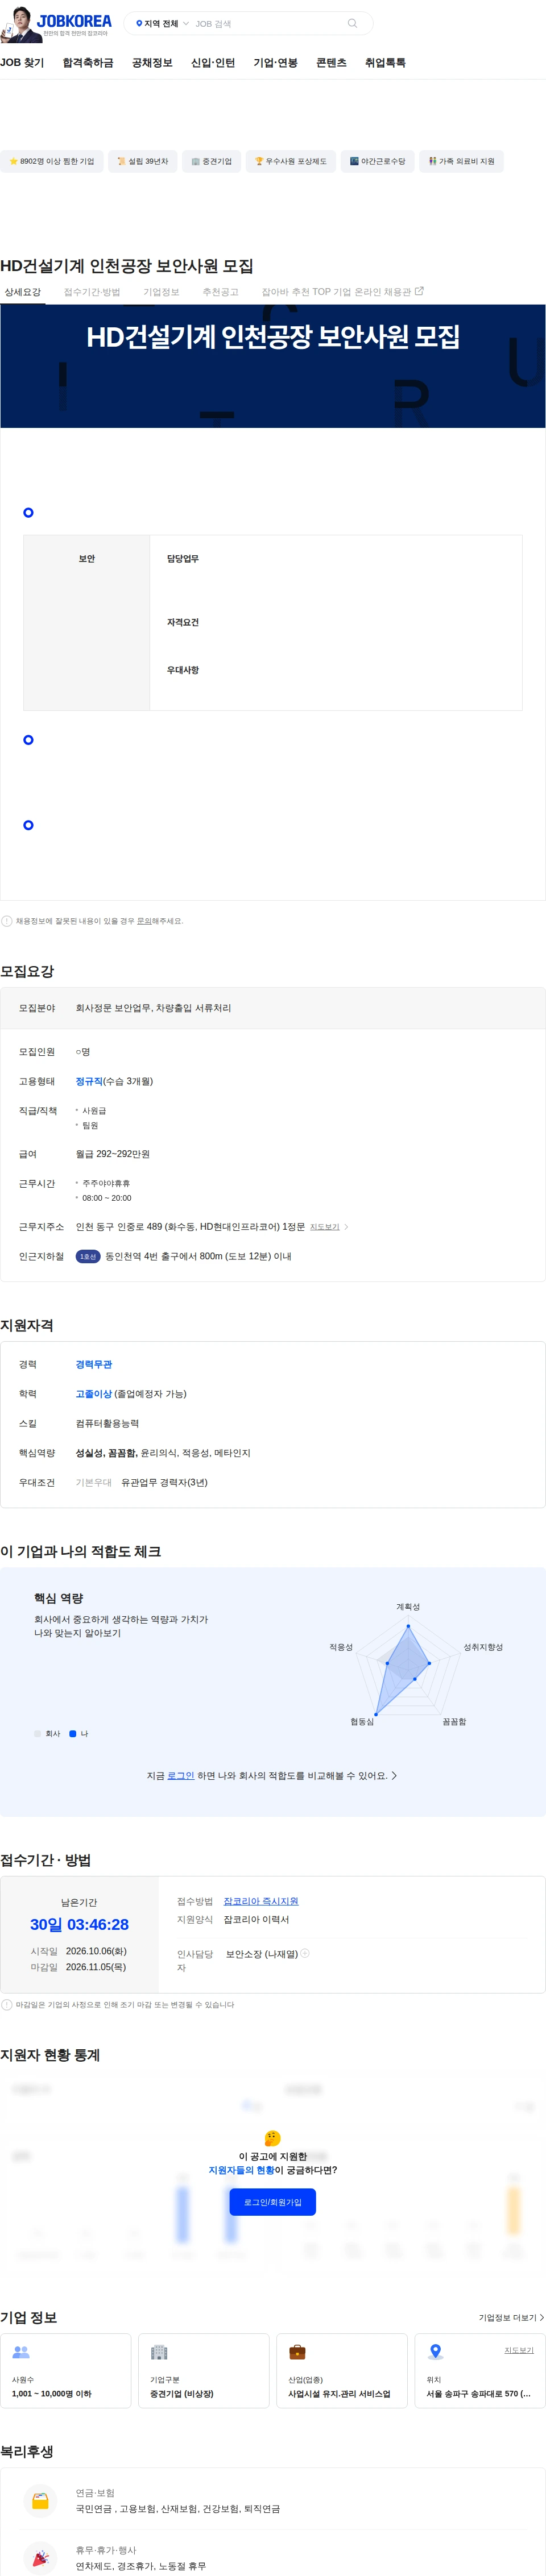Open the 잡코리아 즉시지원 link

click(261, 1901)
